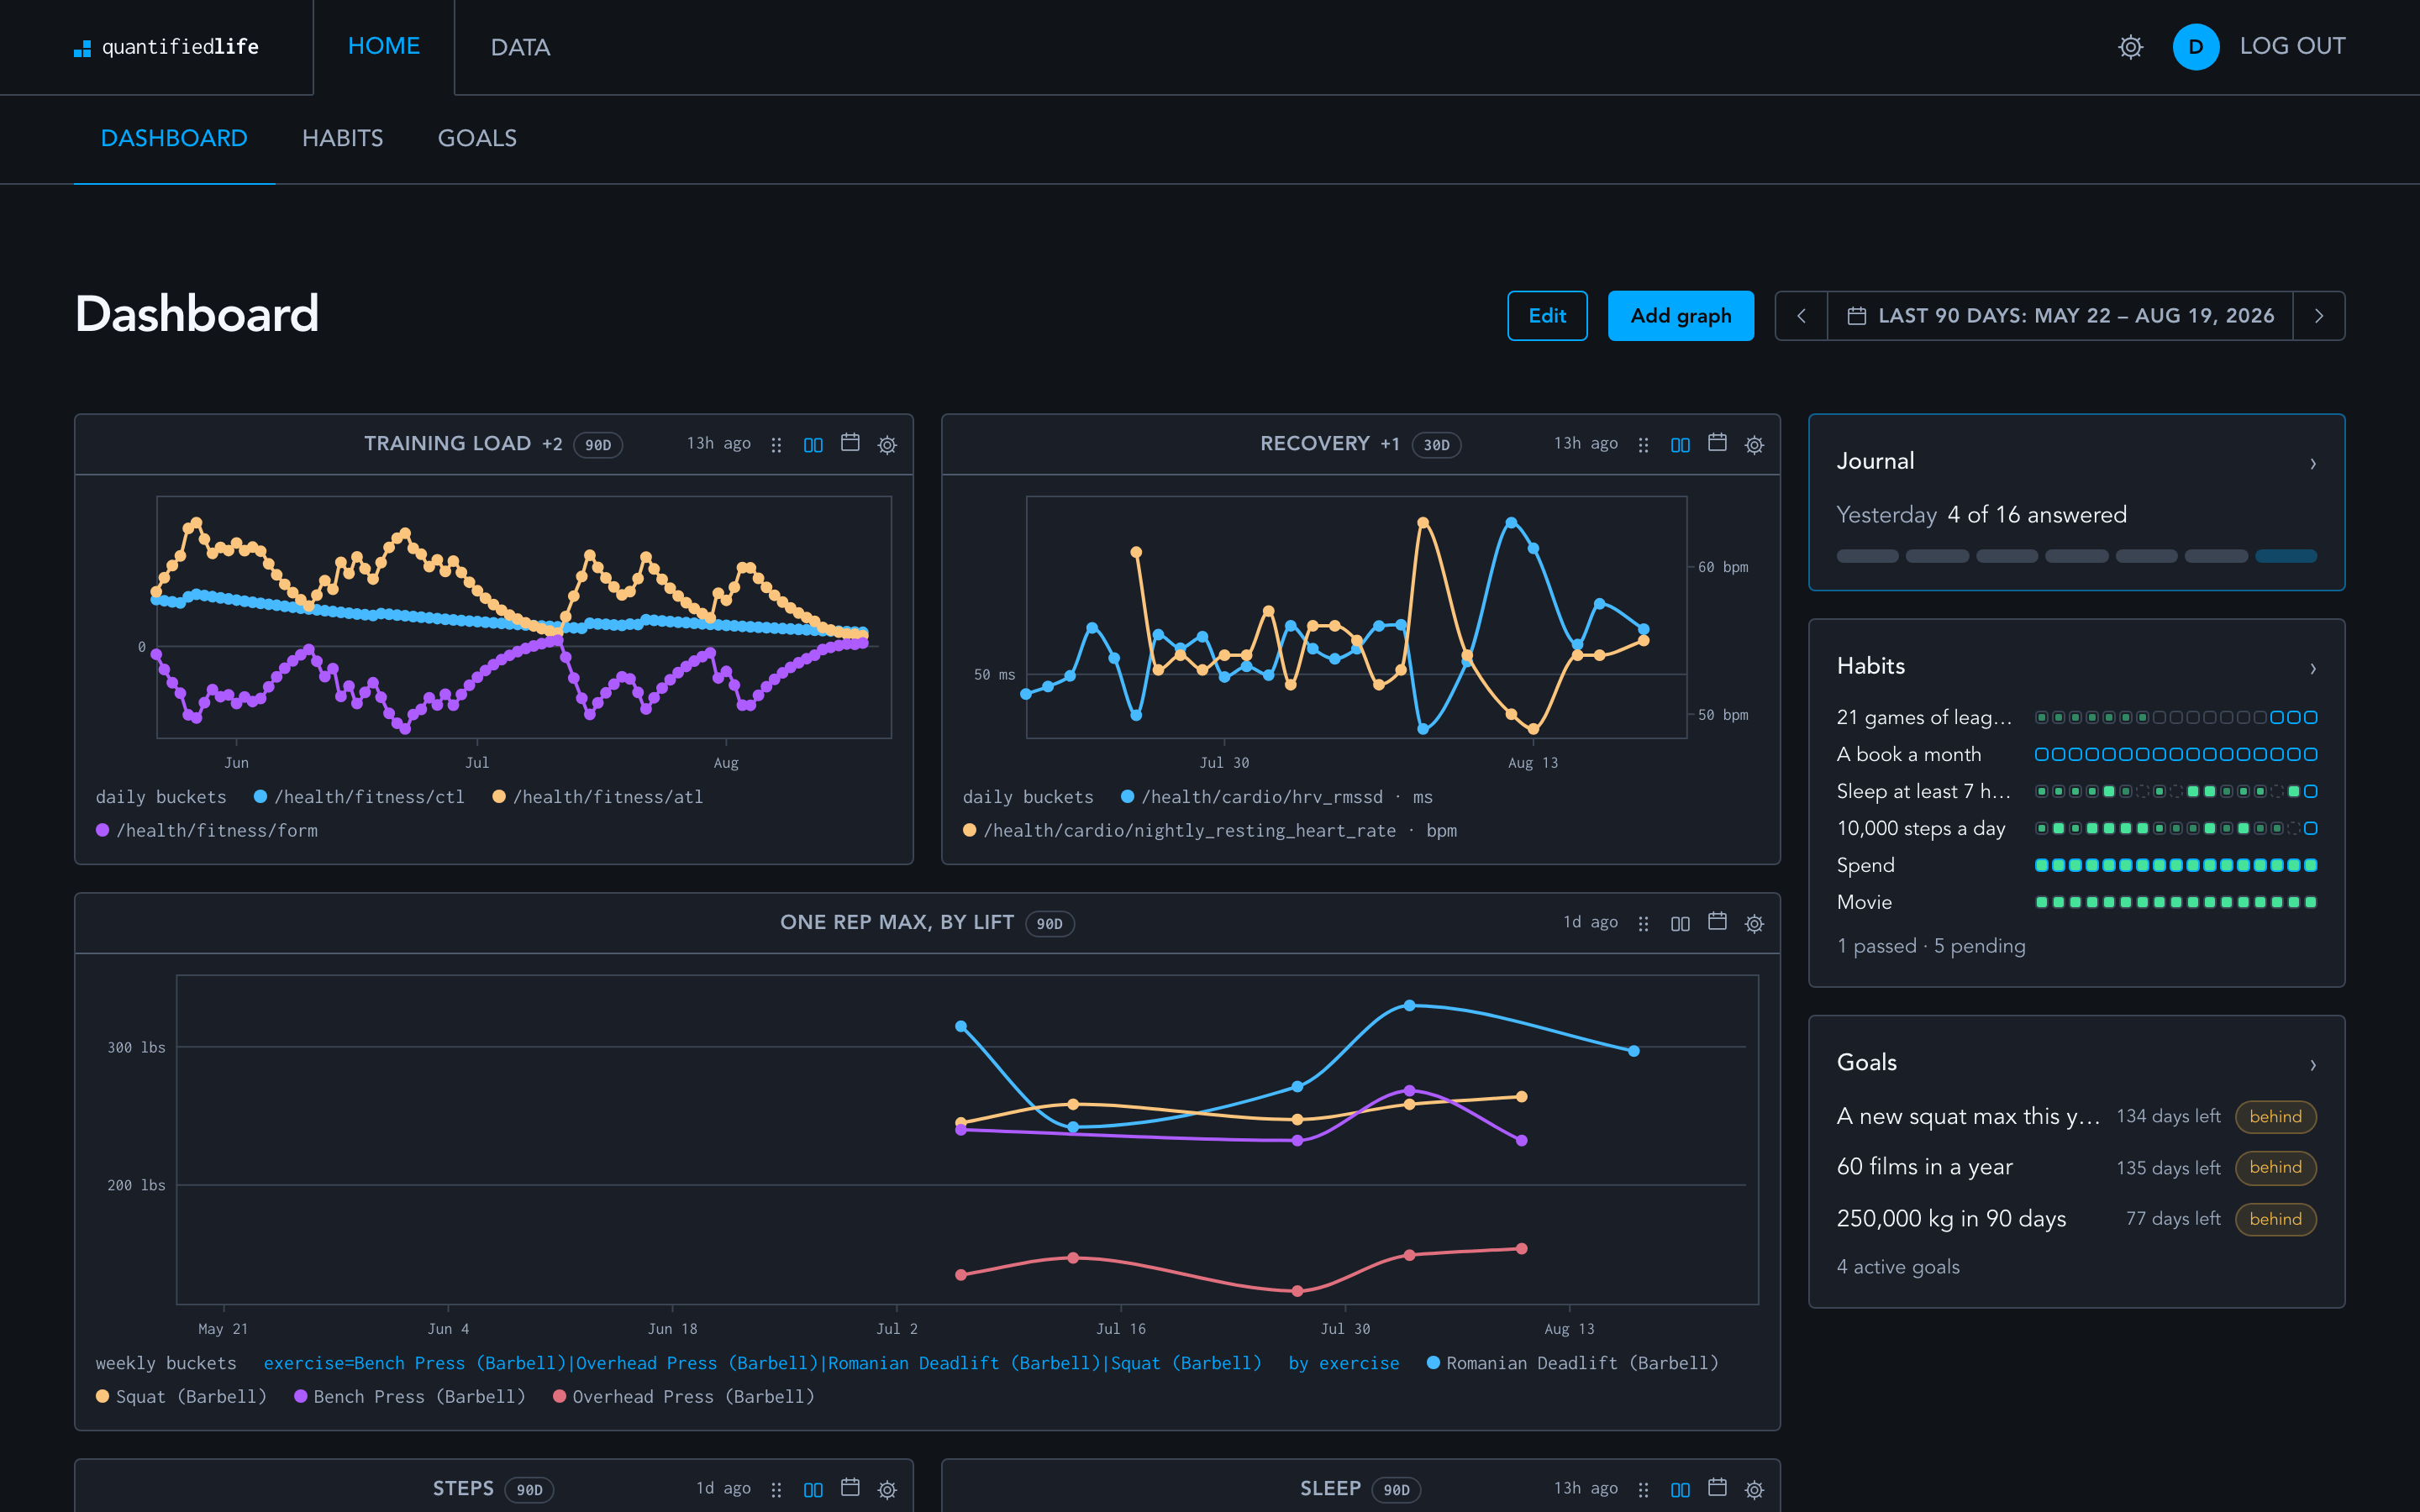Grab Sleep drag handle icon
The height and width of the screenshot is (1512, 2420).
(x=1643, y=1489)
